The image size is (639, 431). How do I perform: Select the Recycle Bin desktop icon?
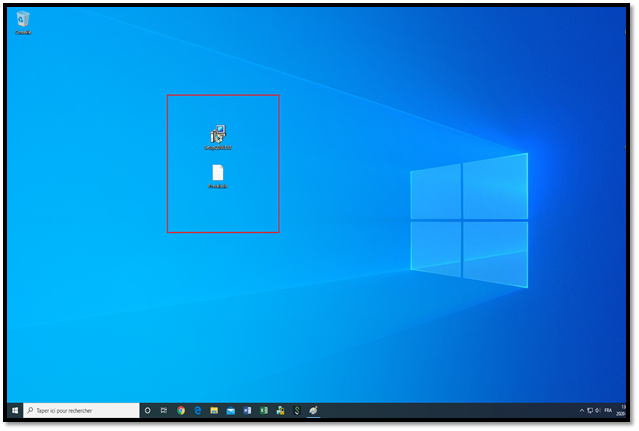(22, 20)
